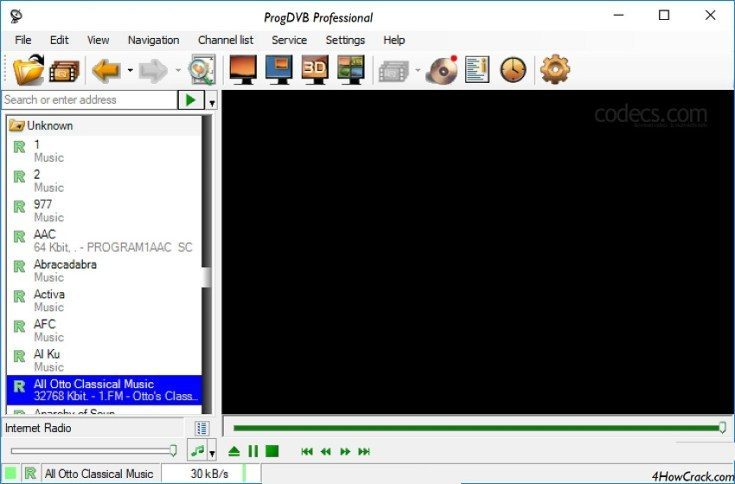Viewport: 735px width, 484px height.
Task: Start recording with the disc icon
Action: point(442,70)
